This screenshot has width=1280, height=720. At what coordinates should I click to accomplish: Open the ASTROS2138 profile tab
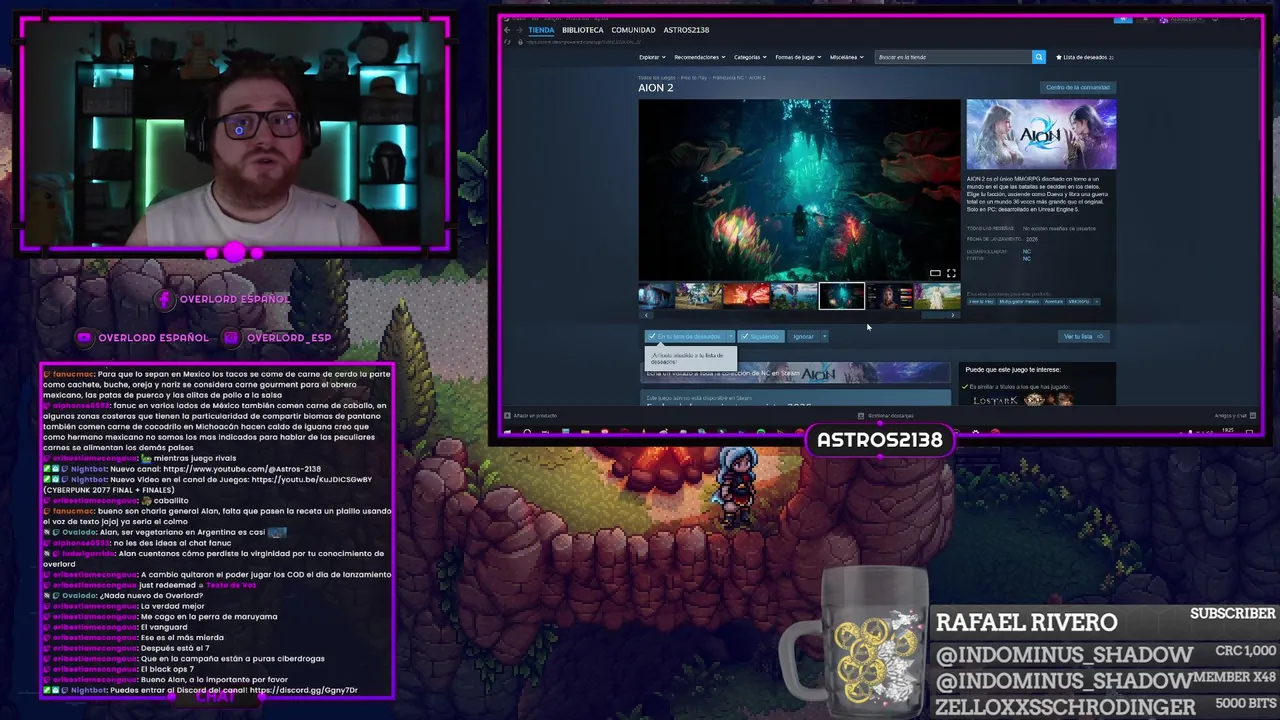(x=686, y=30)
